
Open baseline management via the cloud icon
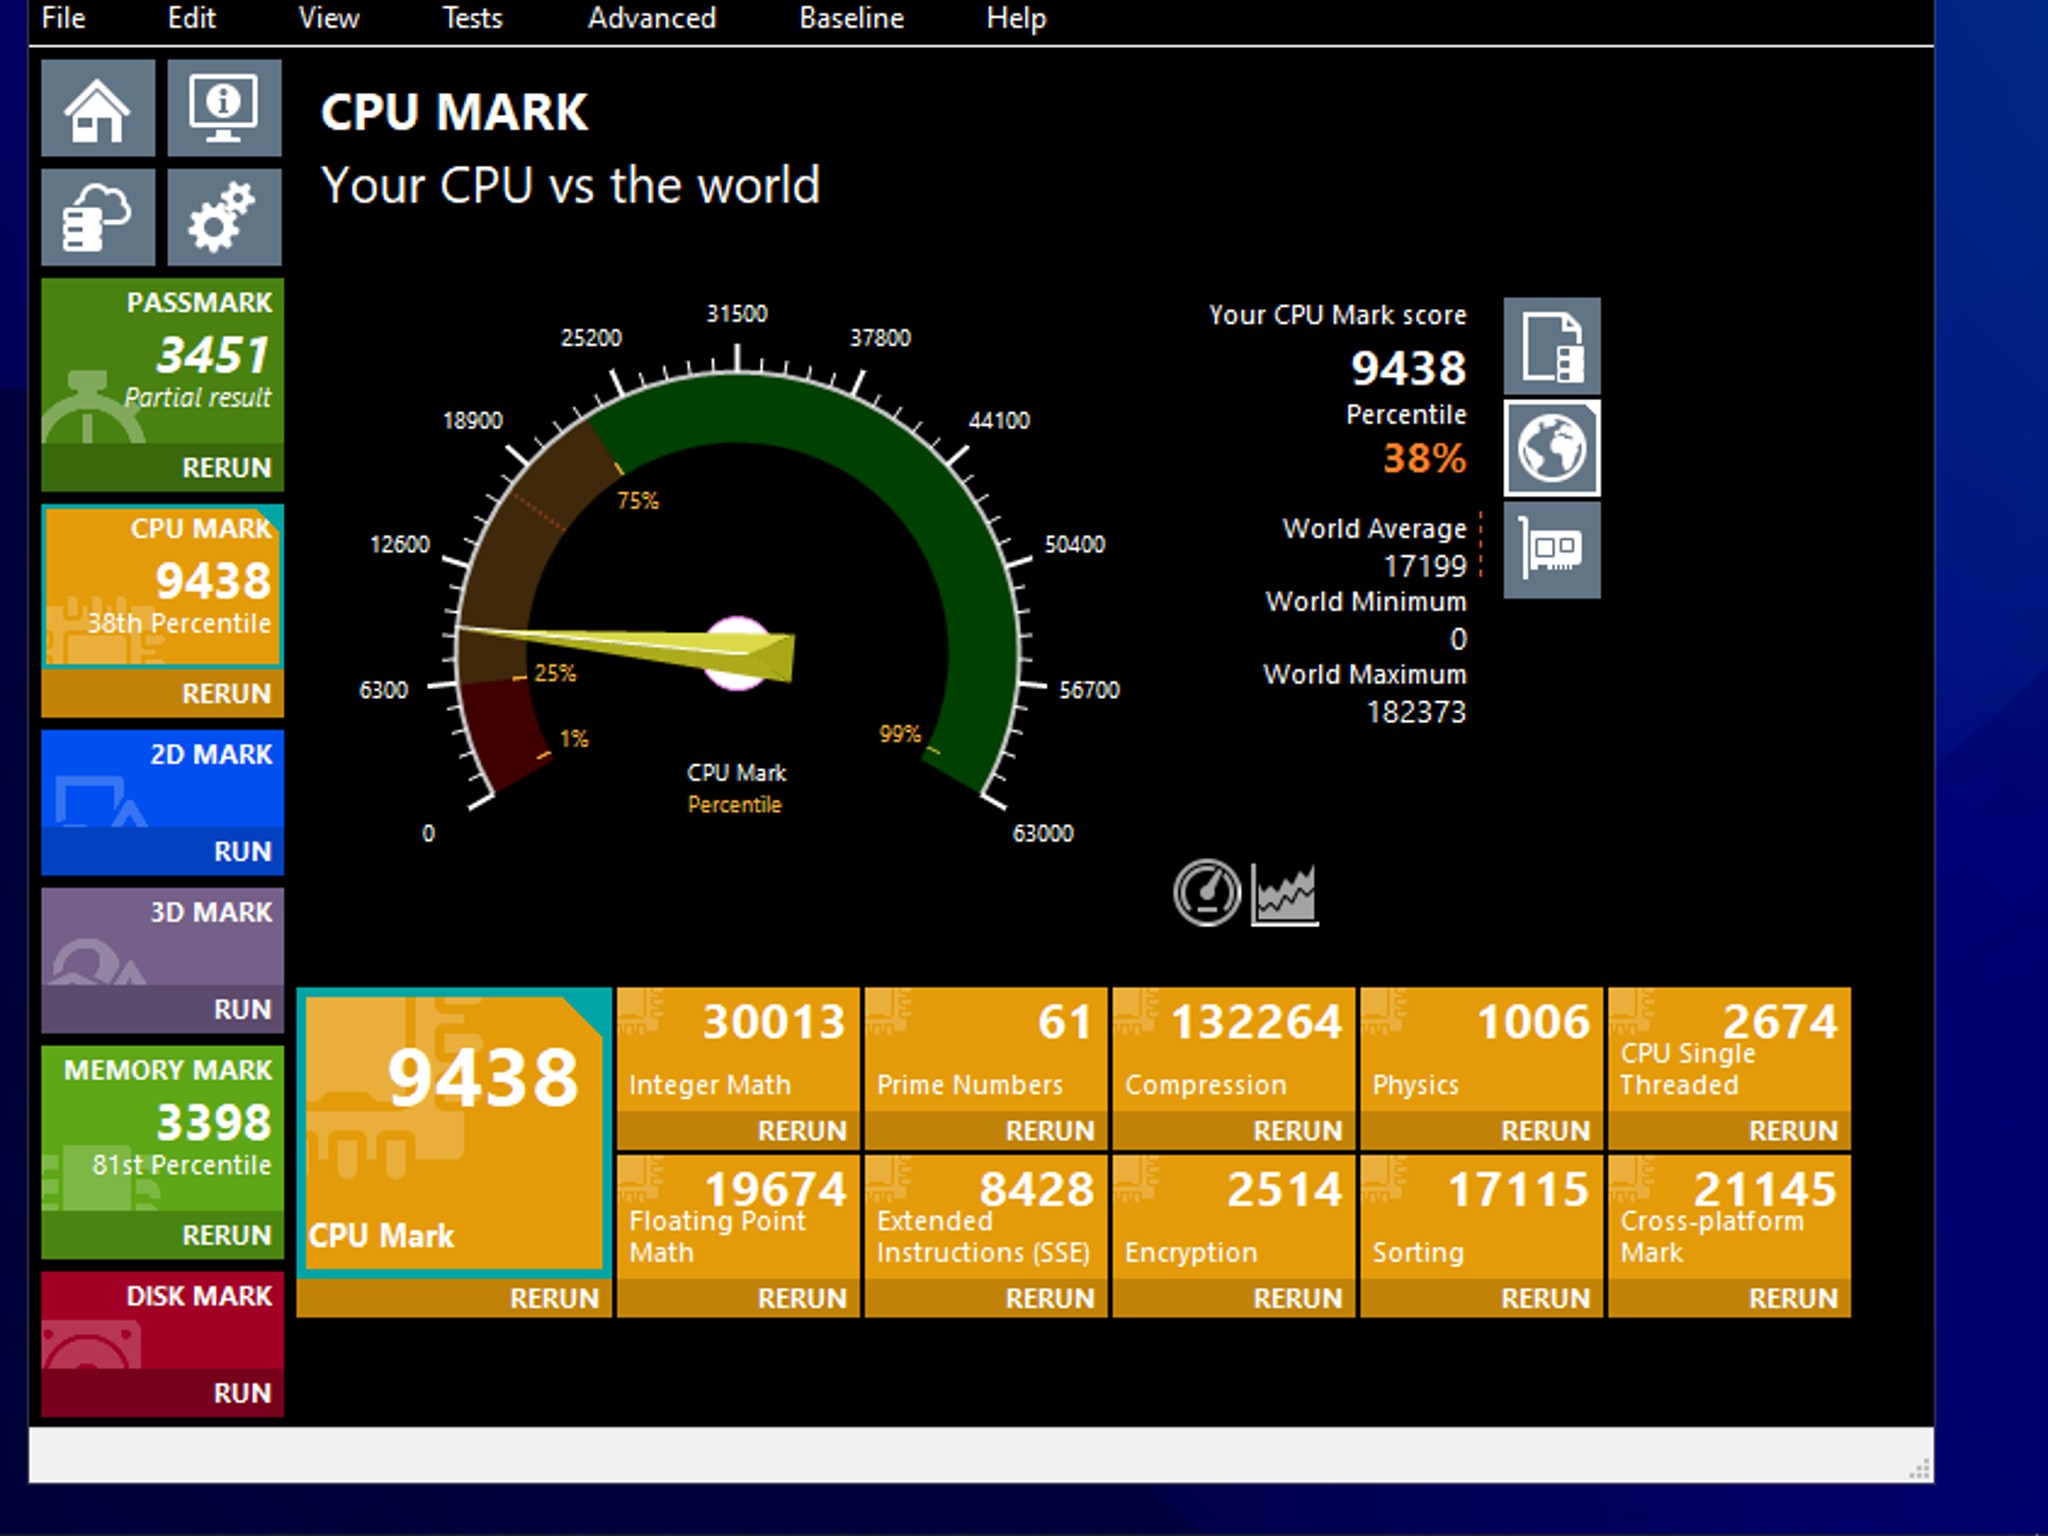coord(97,217)
